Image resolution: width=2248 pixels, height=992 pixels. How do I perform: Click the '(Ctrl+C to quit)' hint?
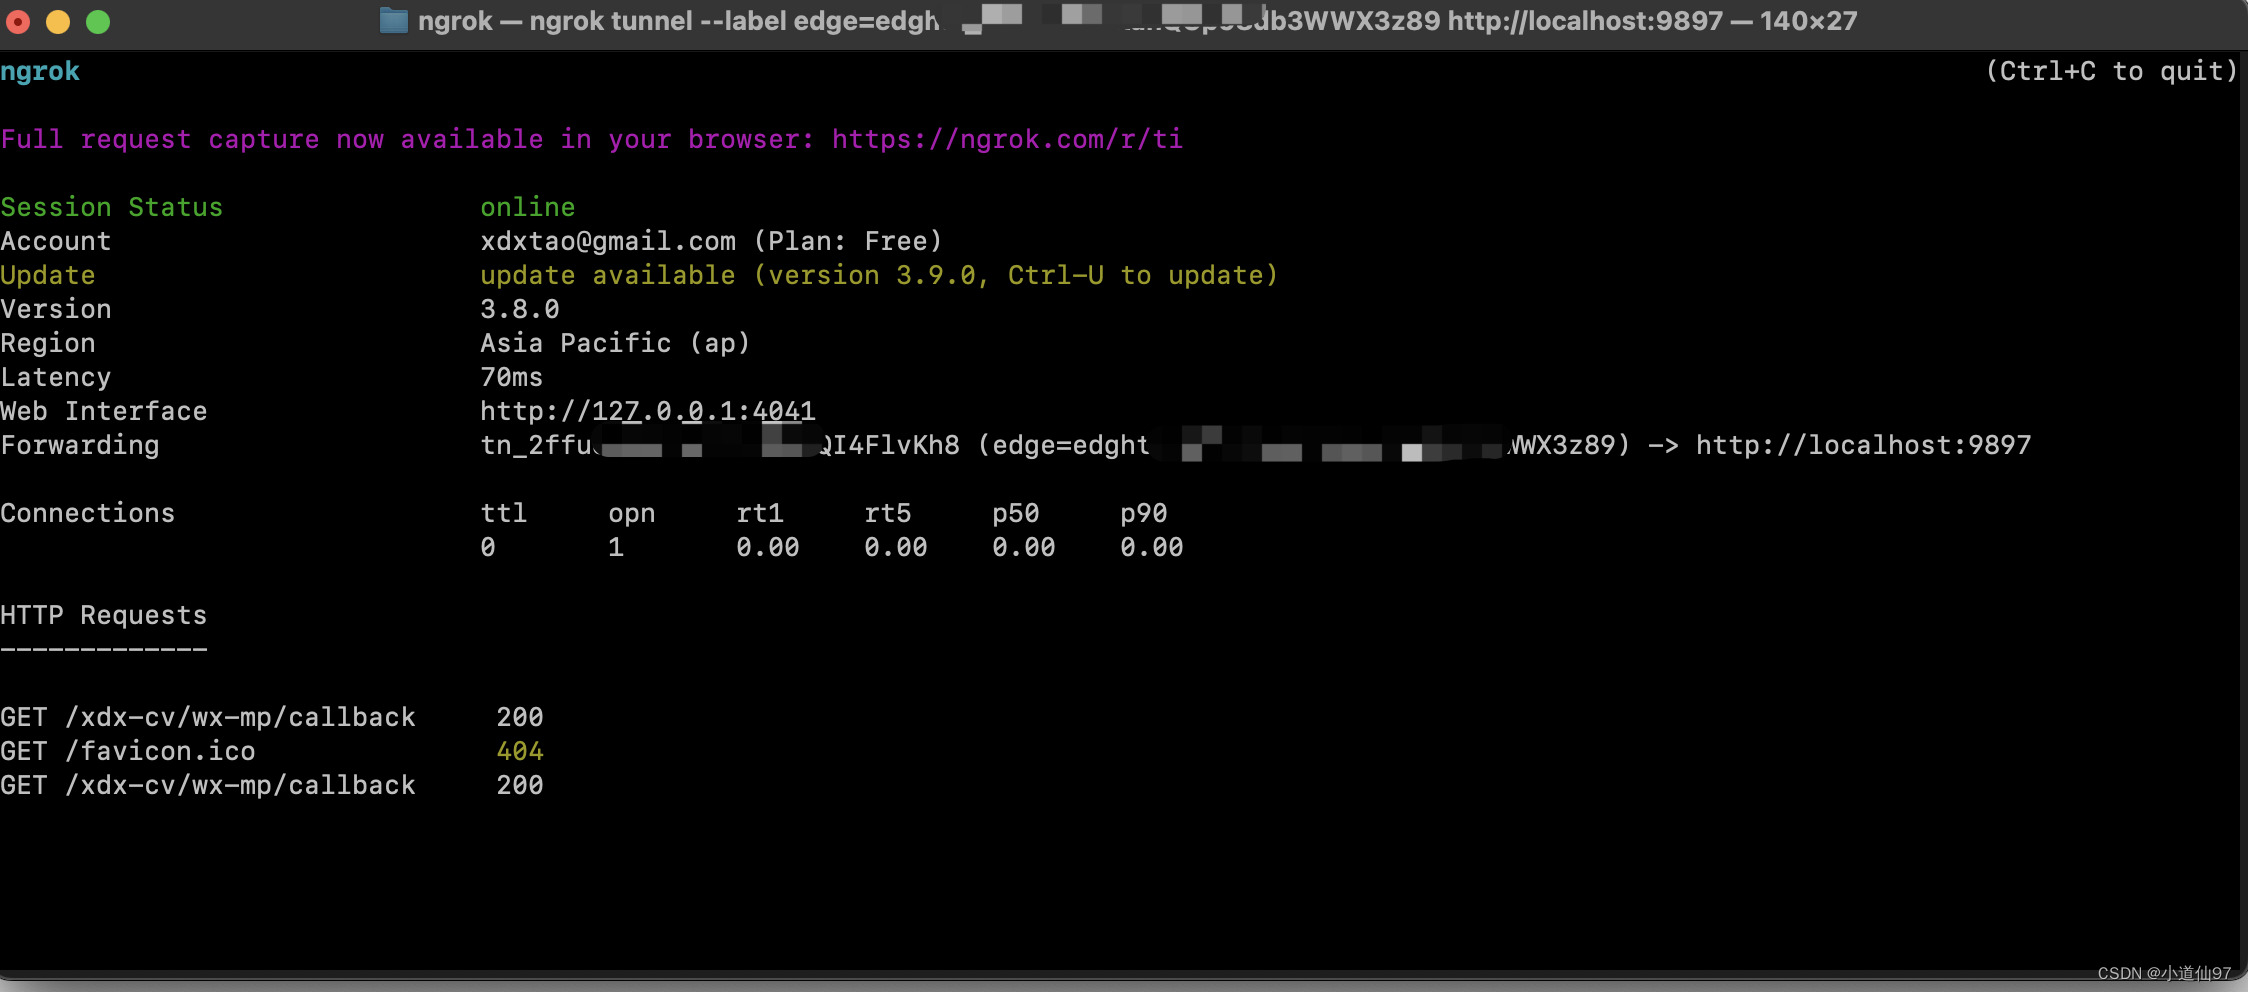point(2111,71)
